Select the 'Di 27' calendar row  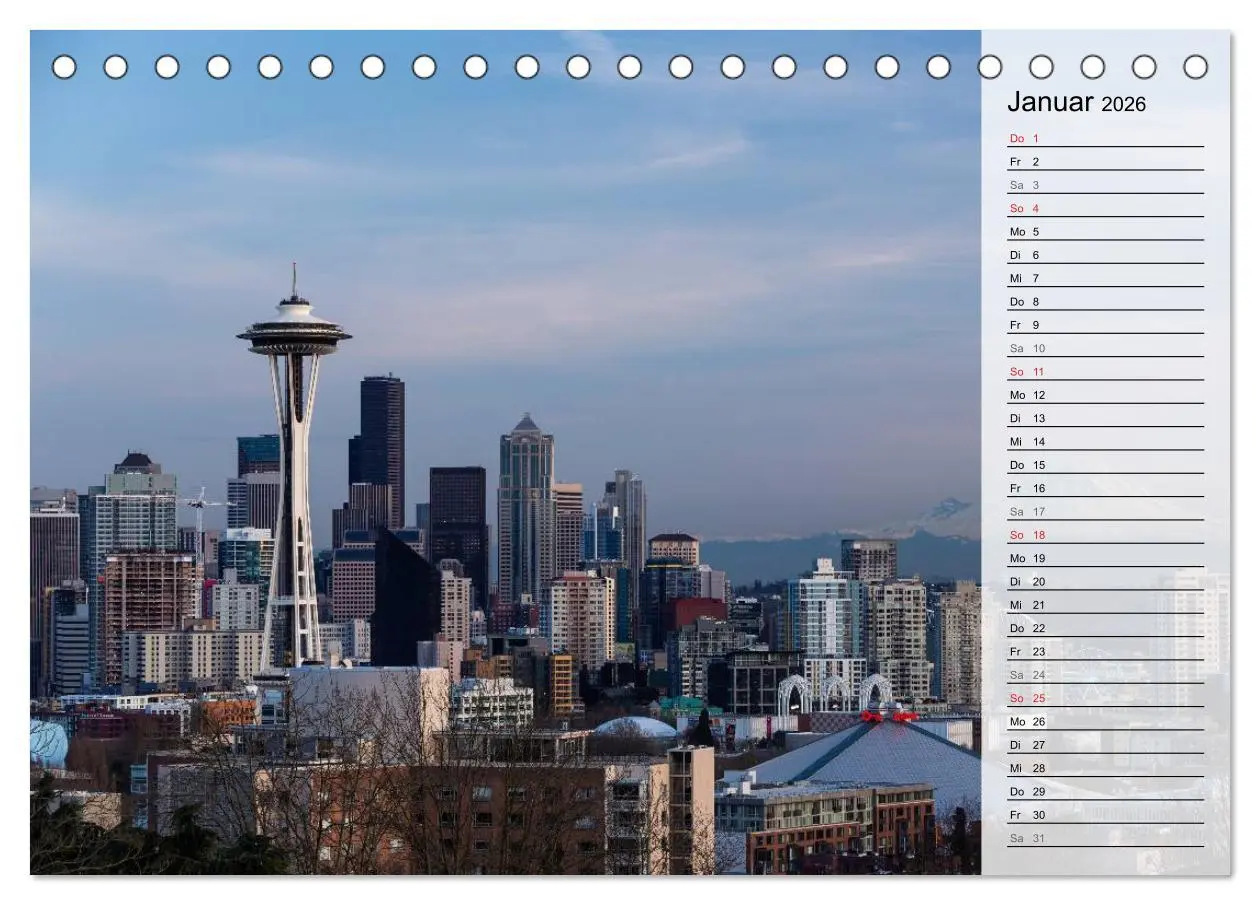coord(1105,745)
